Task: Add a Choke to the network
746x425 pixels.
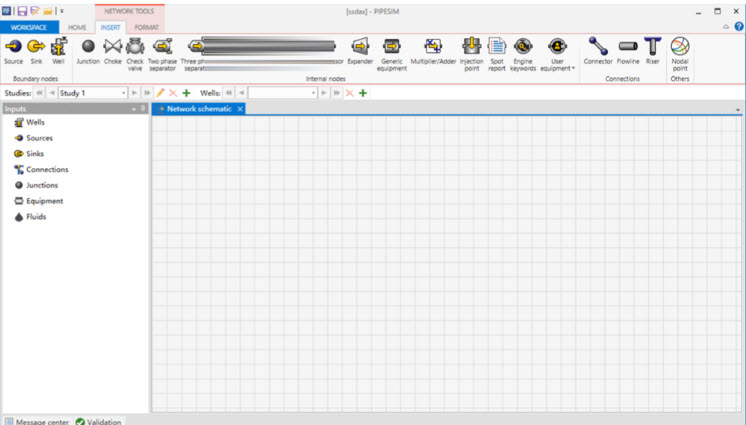Action: [x=112, y=50]
